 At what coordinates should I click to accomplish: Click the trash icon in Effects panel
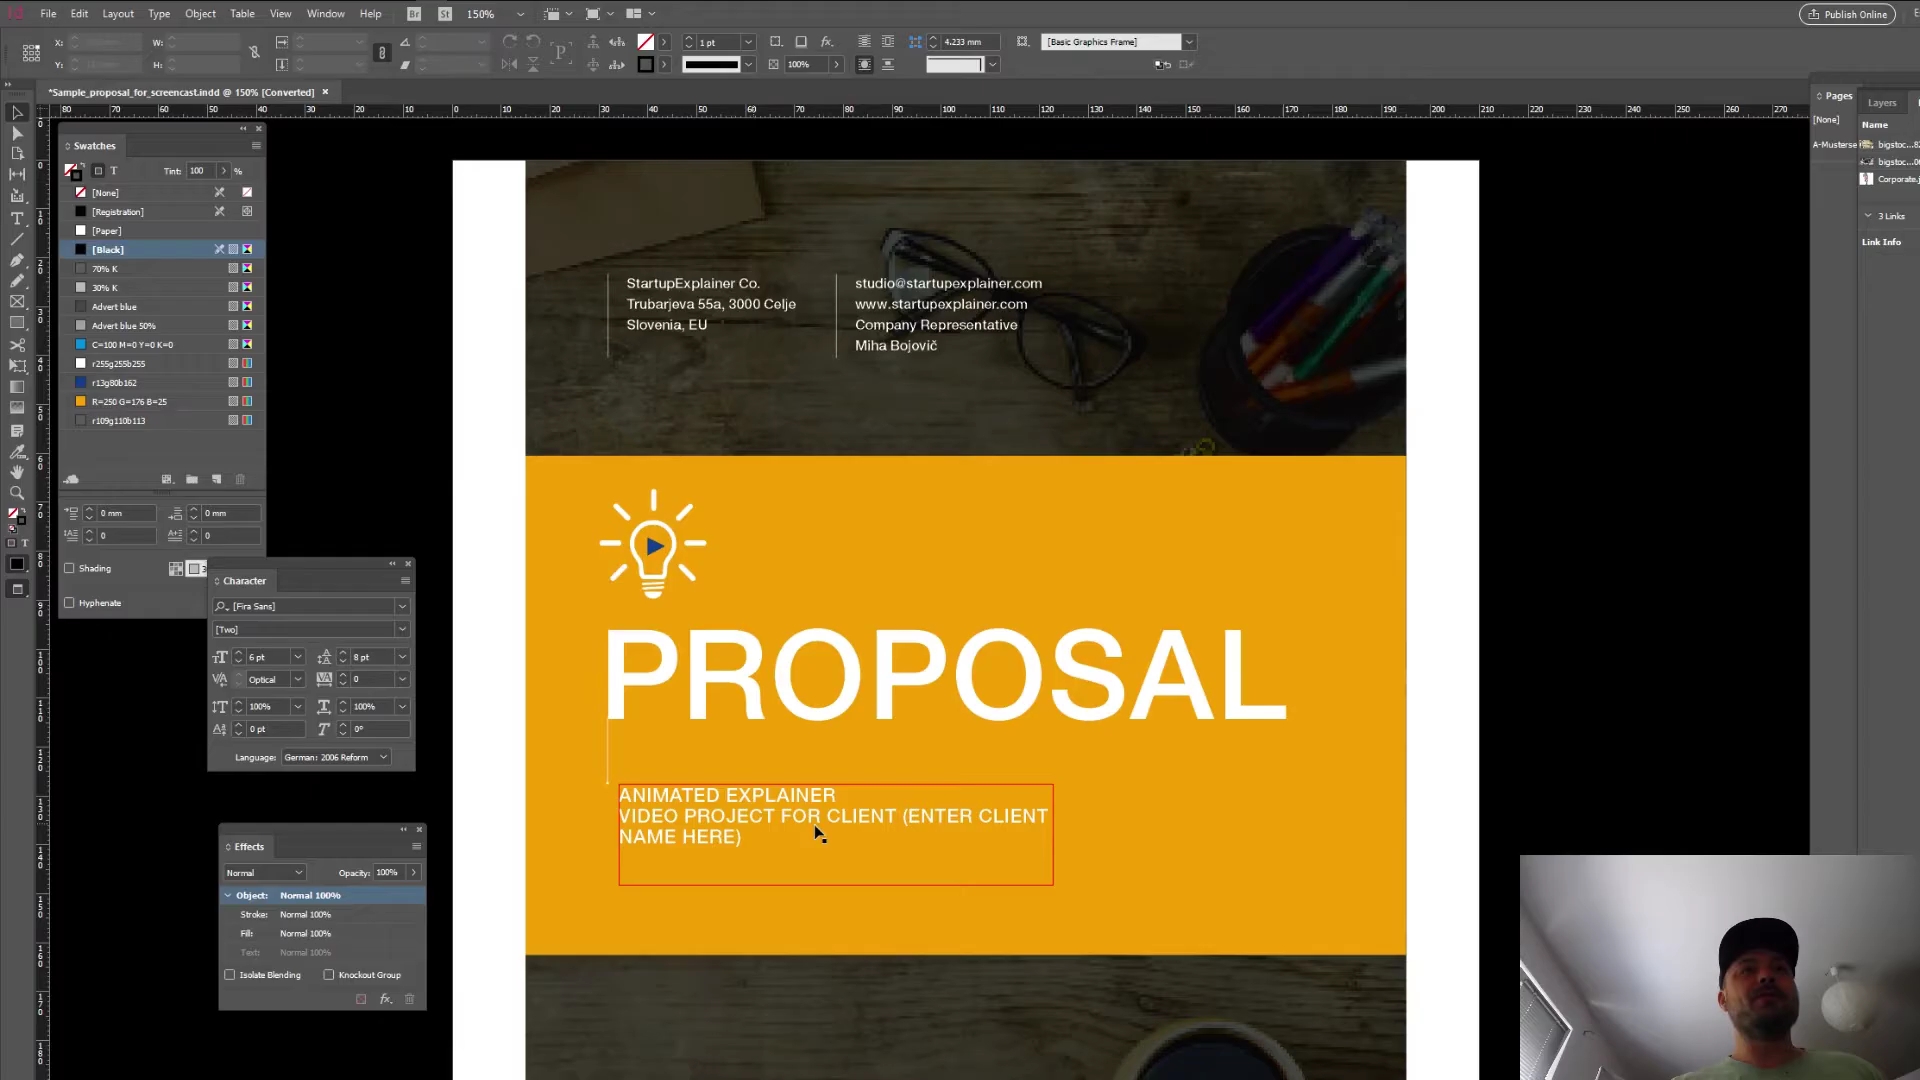pos(410,999)
